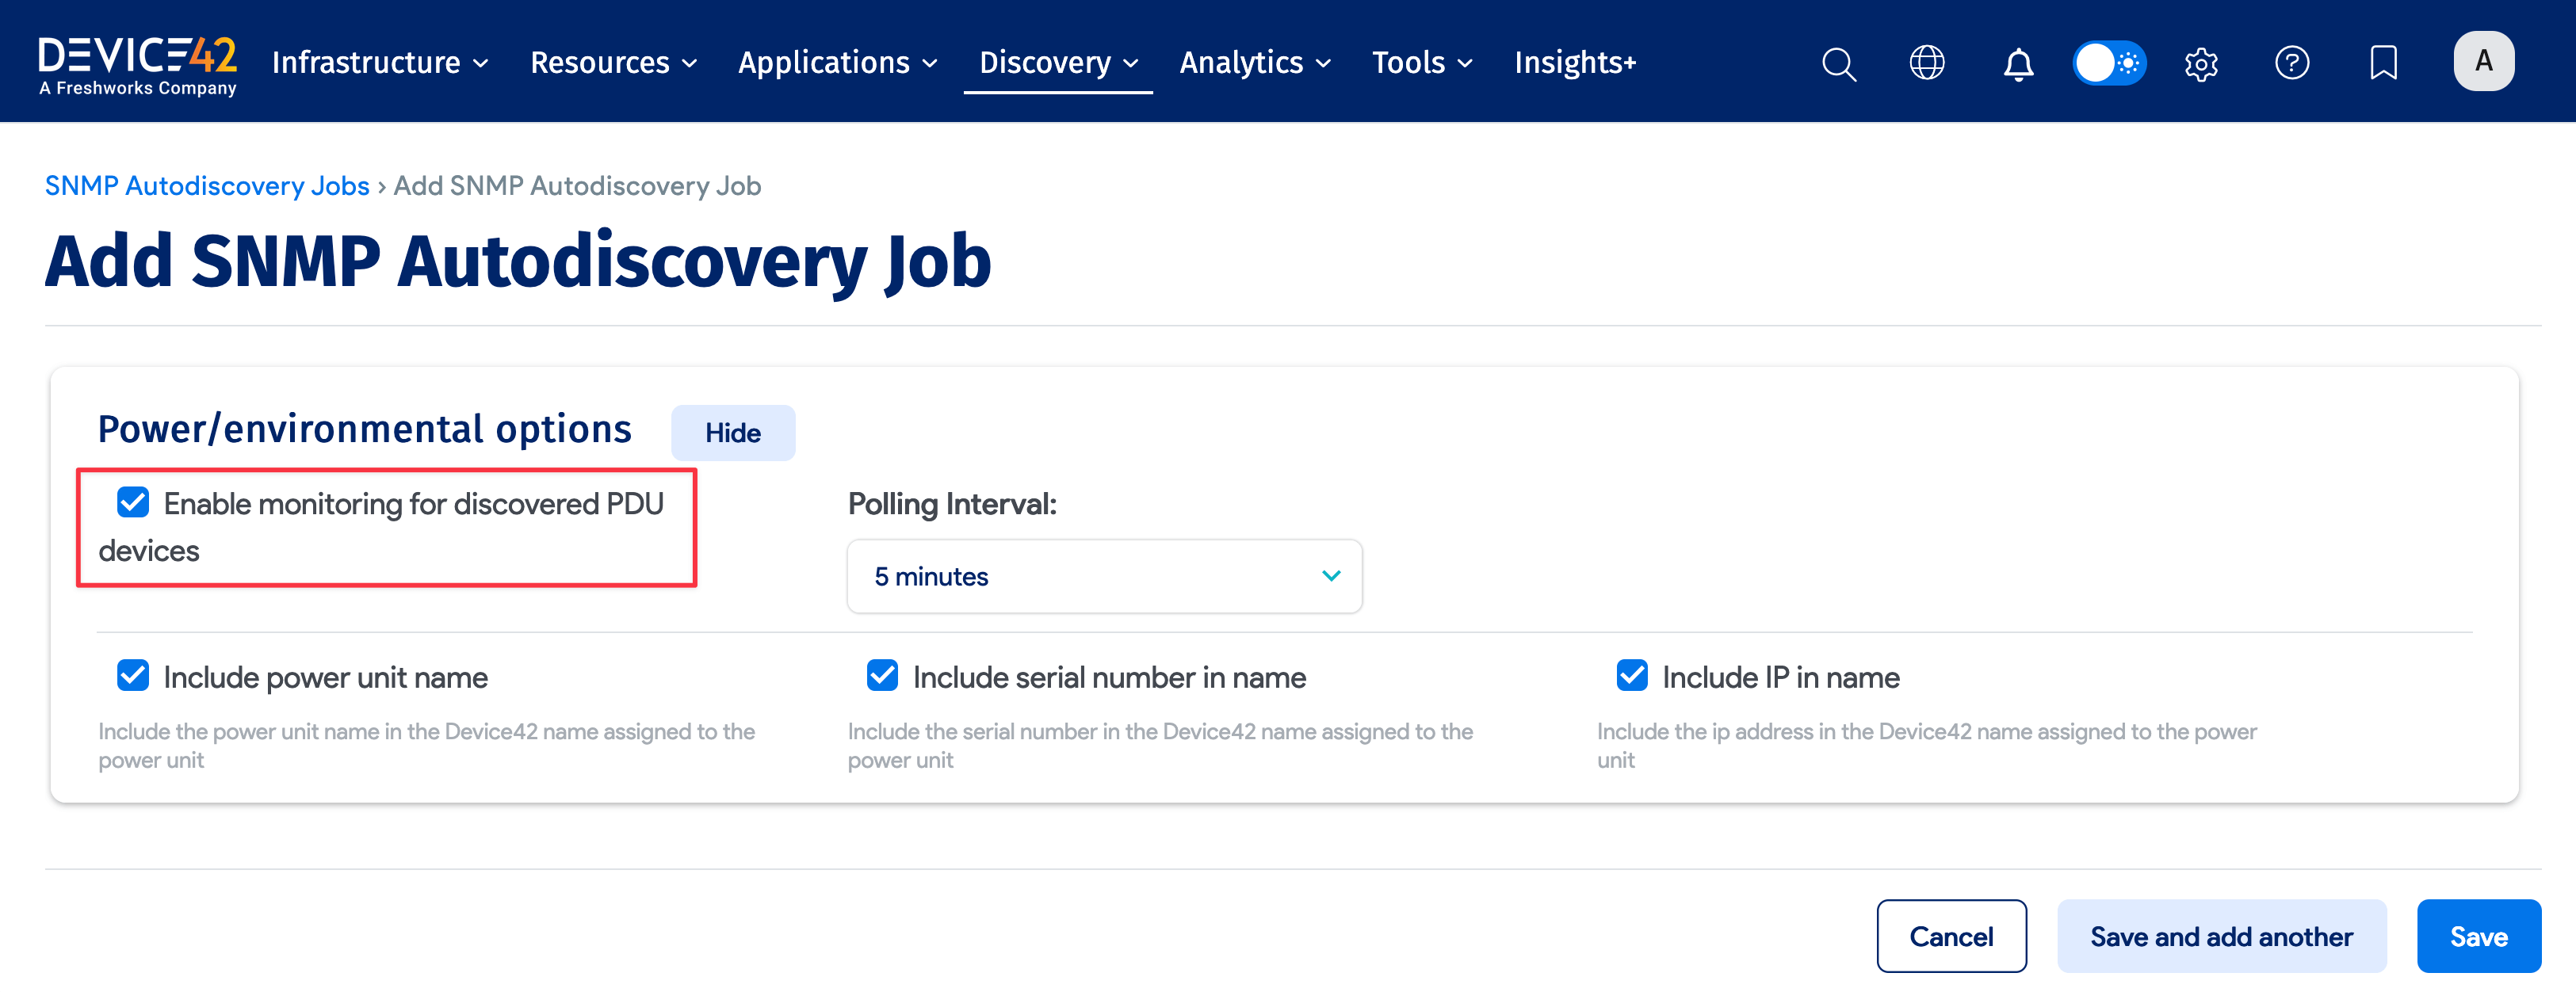Click the user avatar A
This screenshot has width=2576, height=992.
[2483, 62]
